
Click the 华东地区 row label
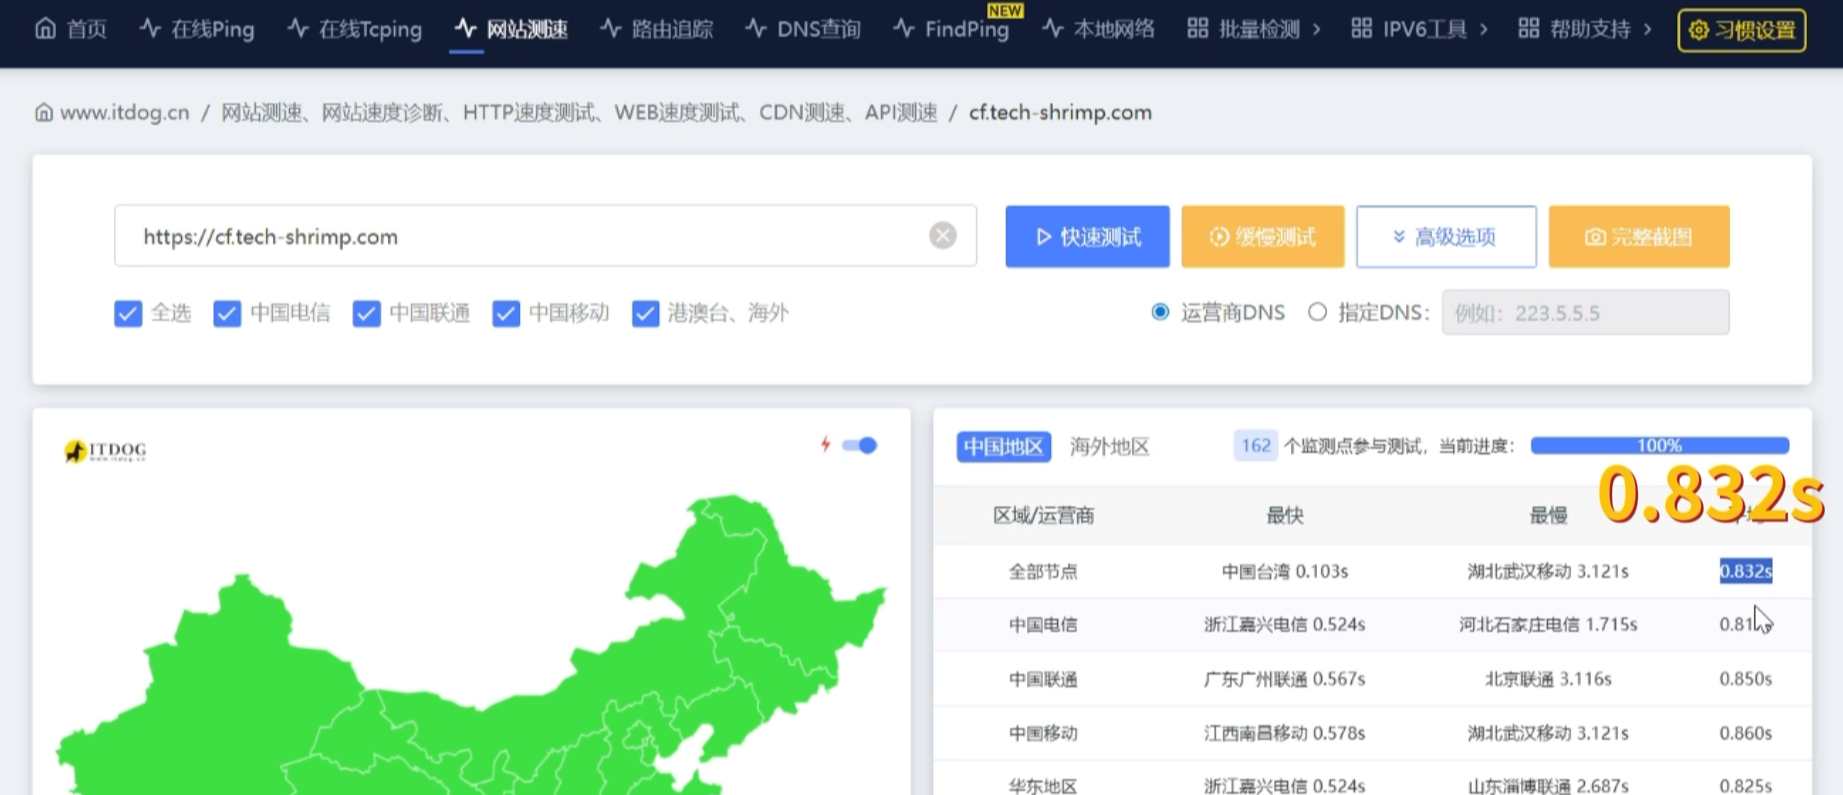[1043, 786]
